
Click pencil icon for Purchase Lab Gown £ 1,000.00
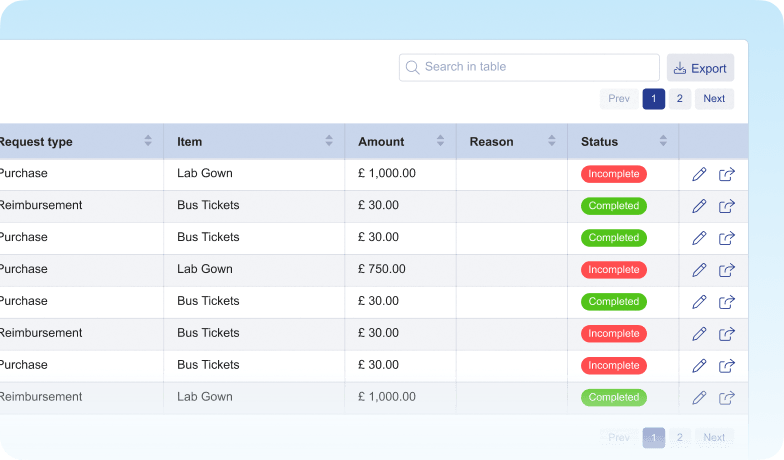699,174
